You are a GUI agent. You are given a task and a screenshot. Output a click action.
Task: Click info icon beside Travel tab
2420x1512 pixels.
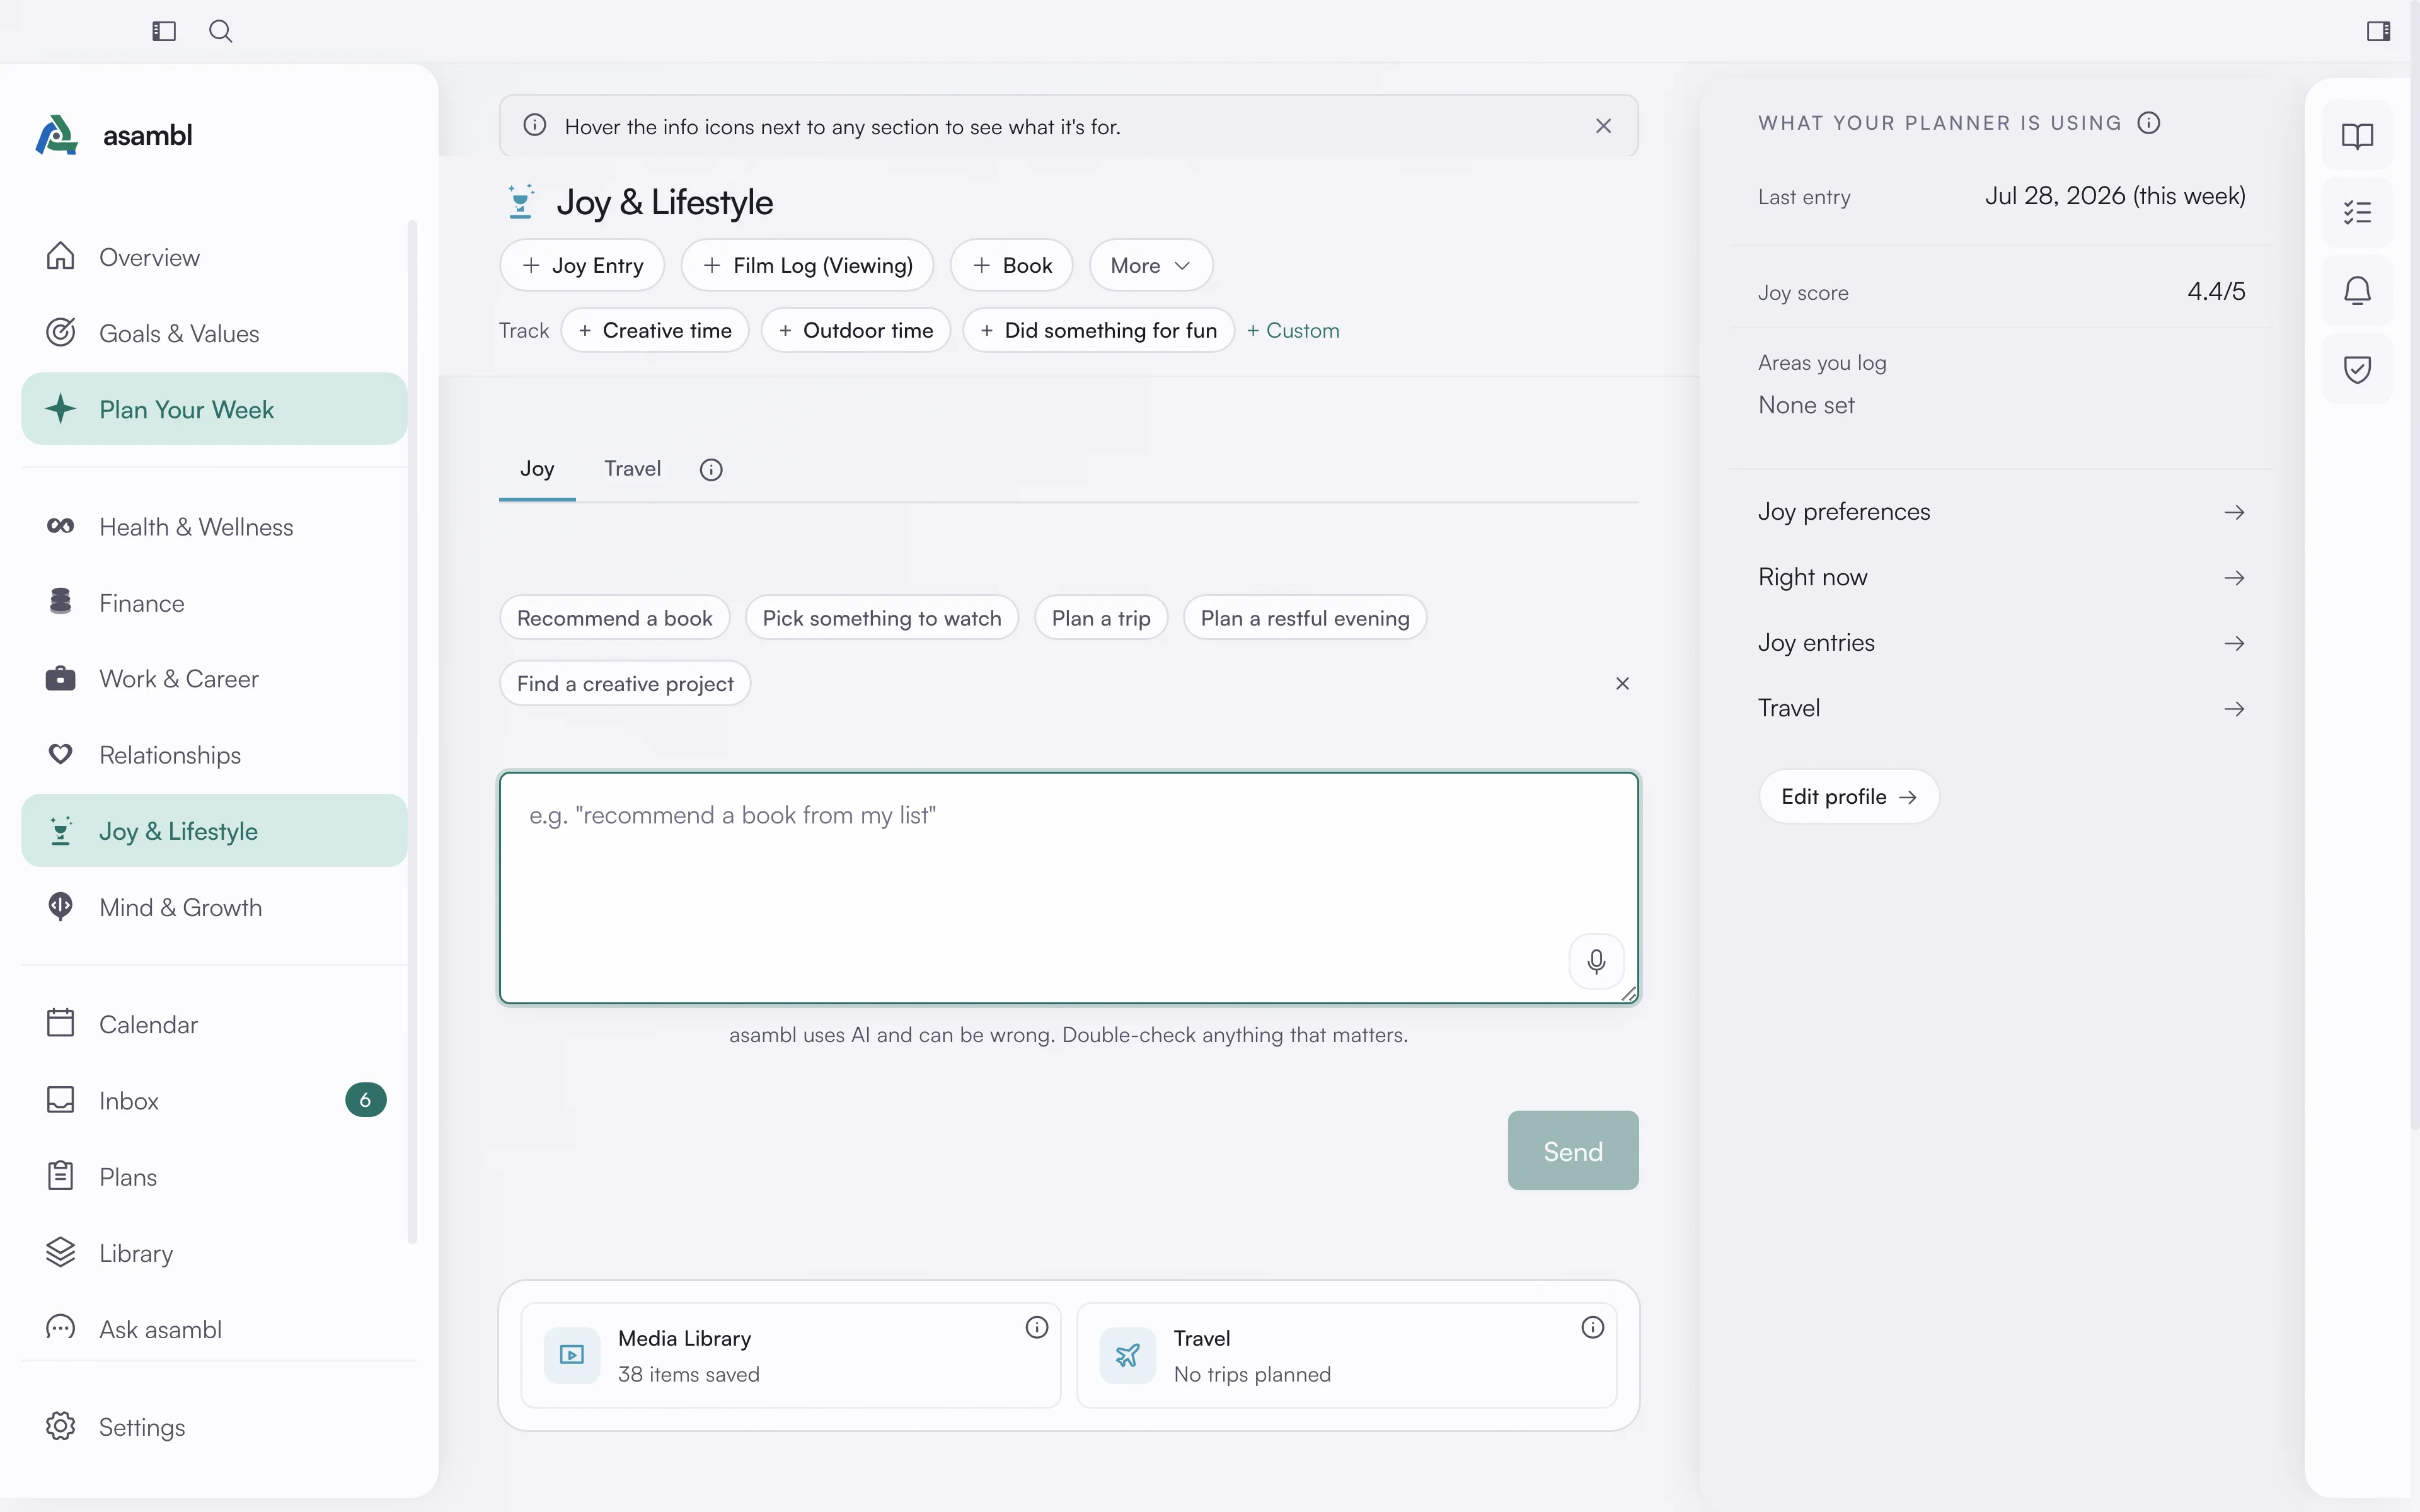point(711,470)
